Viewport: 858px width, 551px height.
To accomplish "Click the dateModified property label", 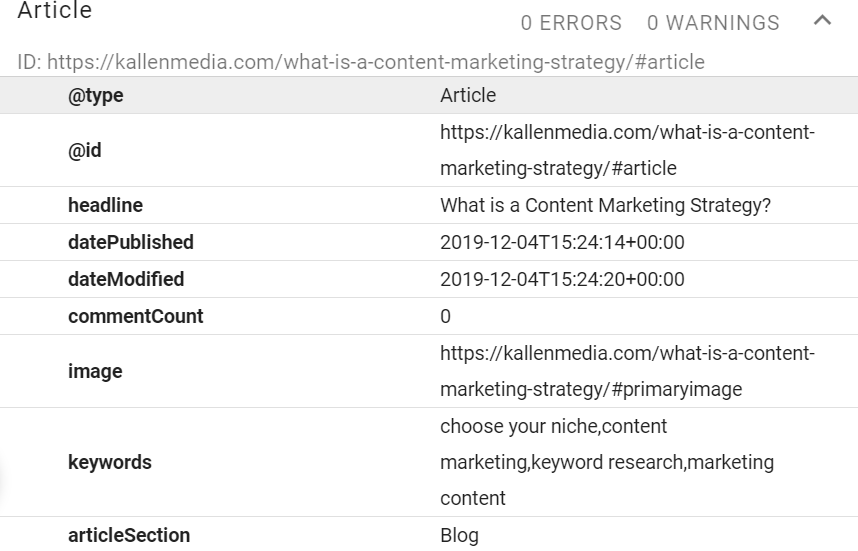I will [126, 279].
